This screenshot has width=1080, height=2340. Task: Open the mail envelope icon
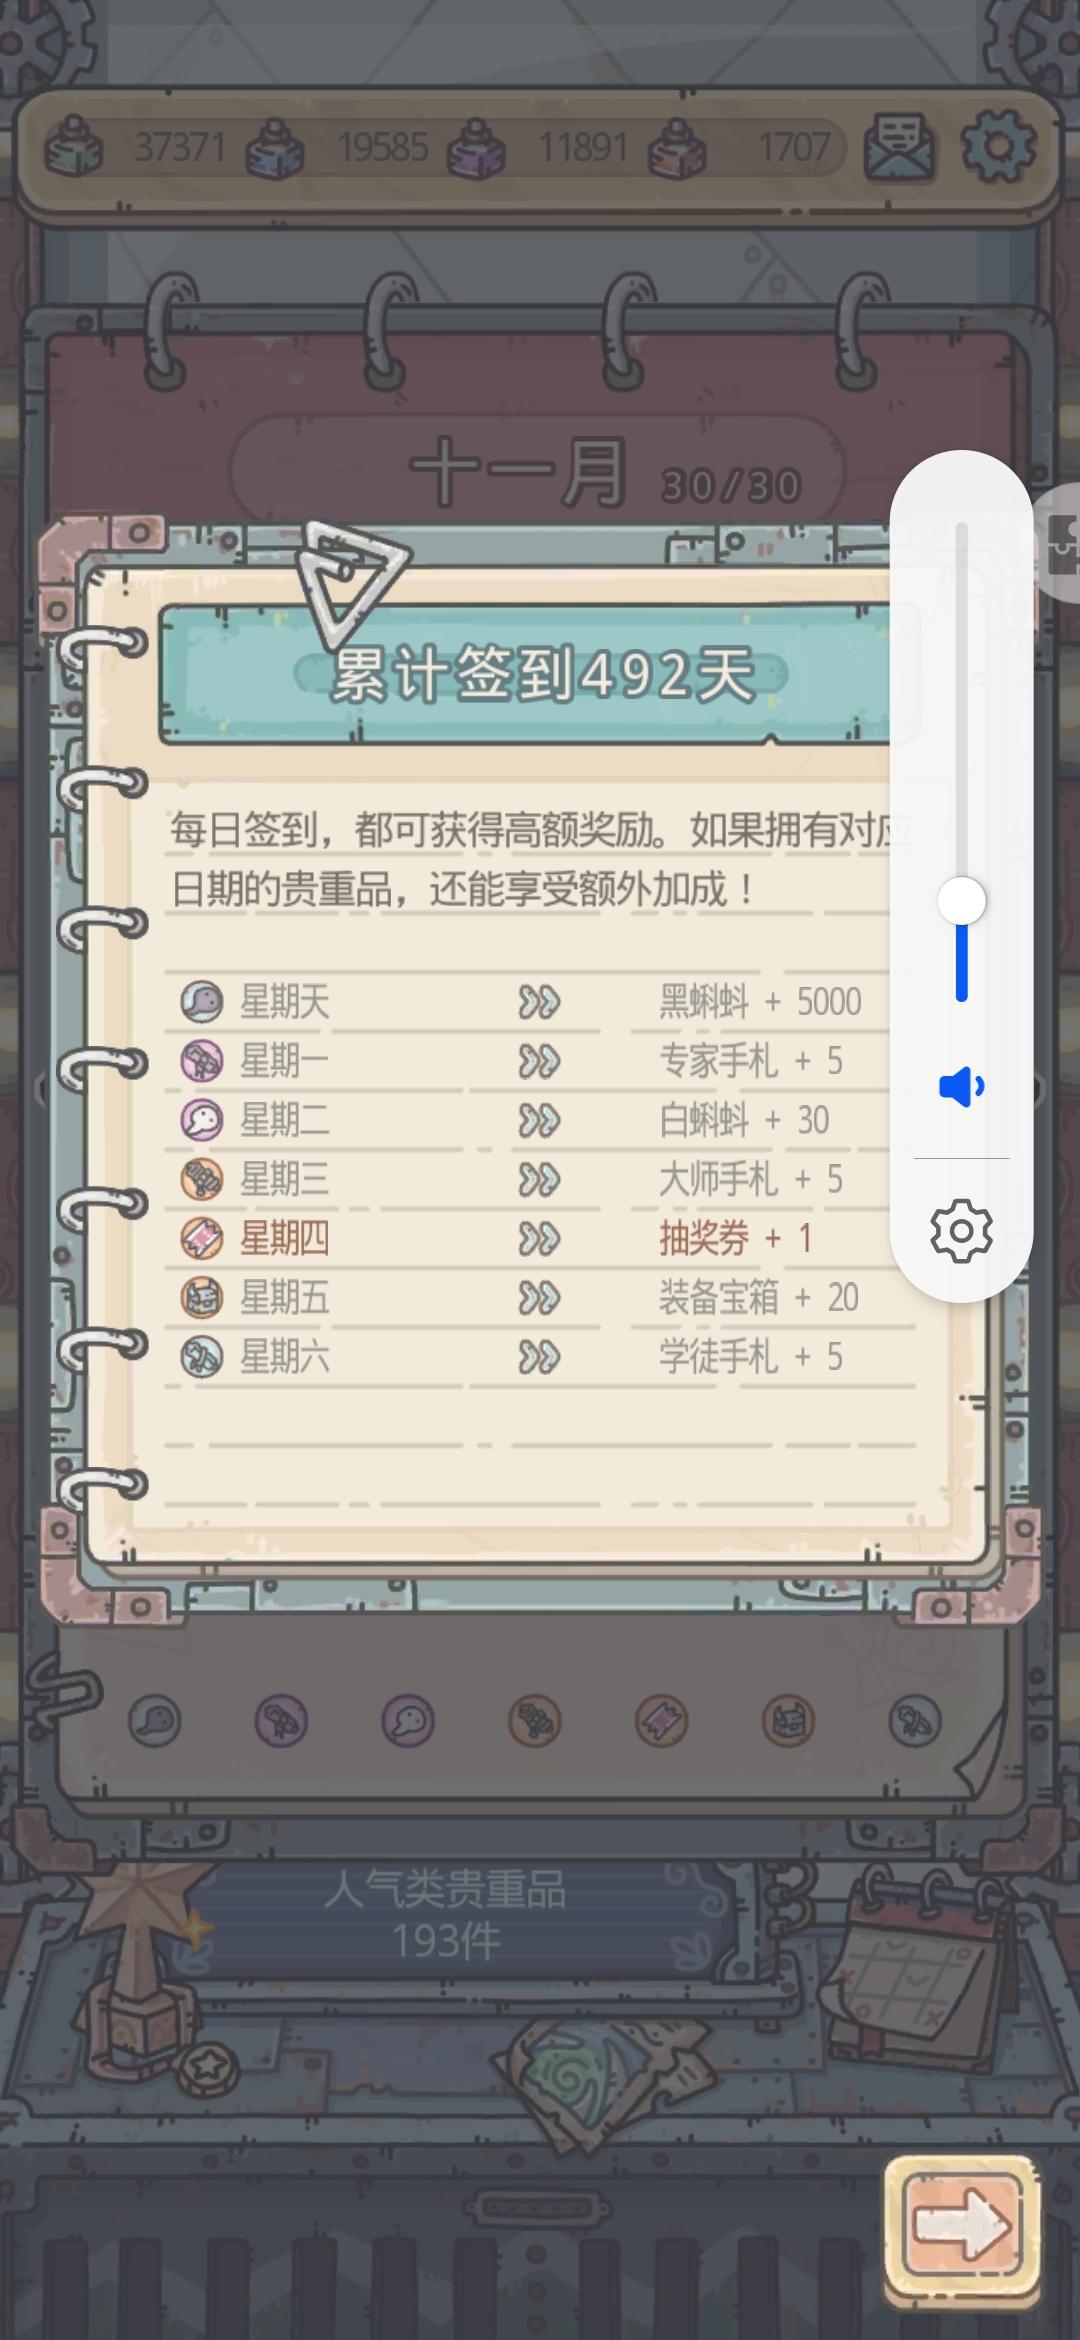pos(899,147)
